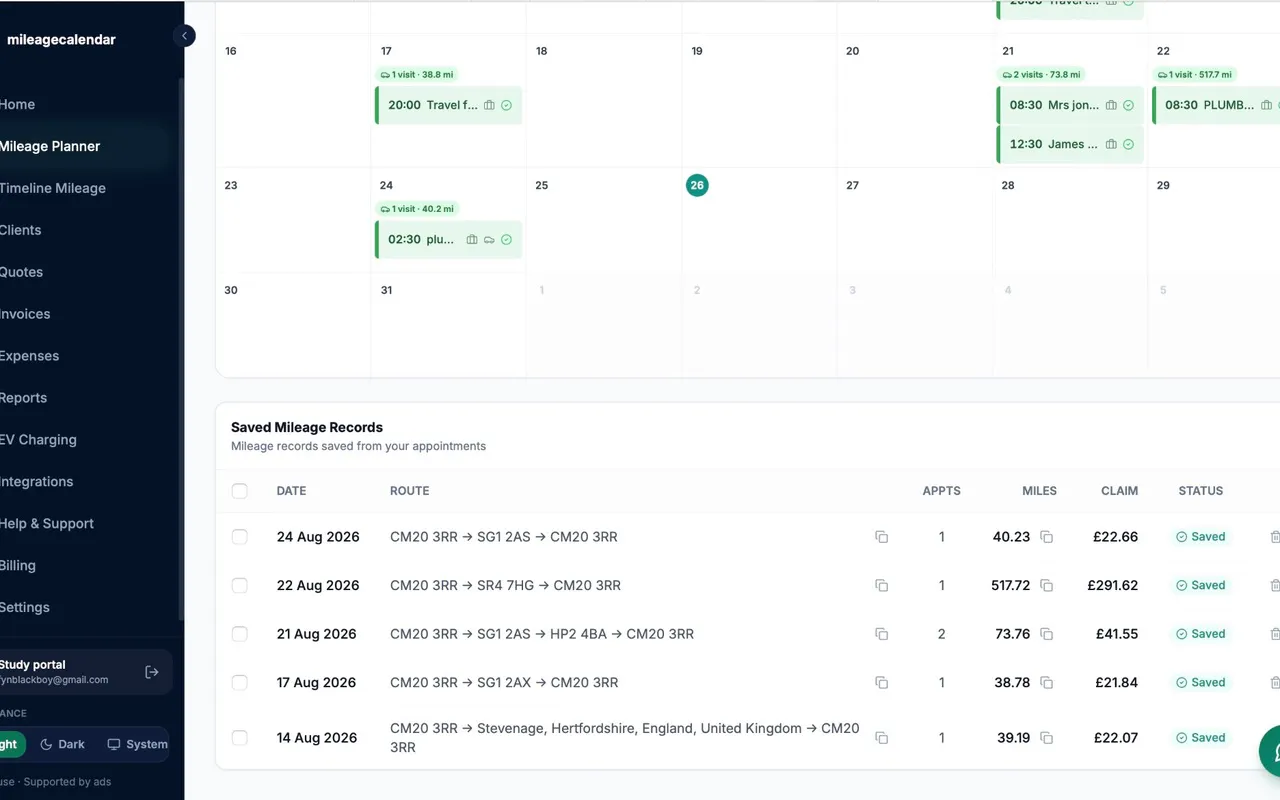Click check-circle icon on 02:30 plu event
Viewport: 1280px width, 800px height.
coord(506,240)
